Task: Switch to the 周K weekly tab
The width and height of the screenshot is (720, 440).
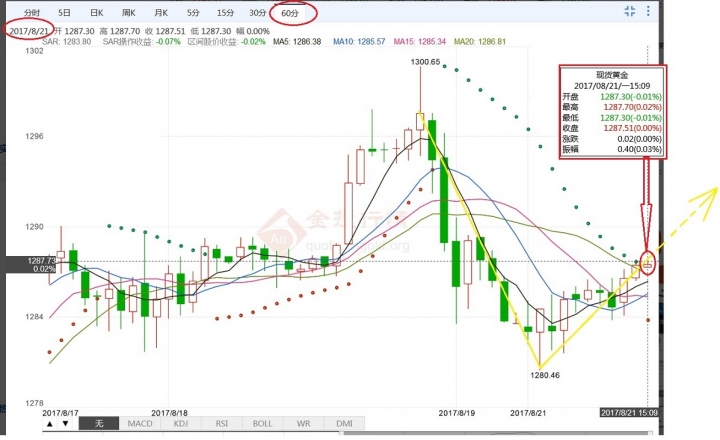Action: [129, 13]
